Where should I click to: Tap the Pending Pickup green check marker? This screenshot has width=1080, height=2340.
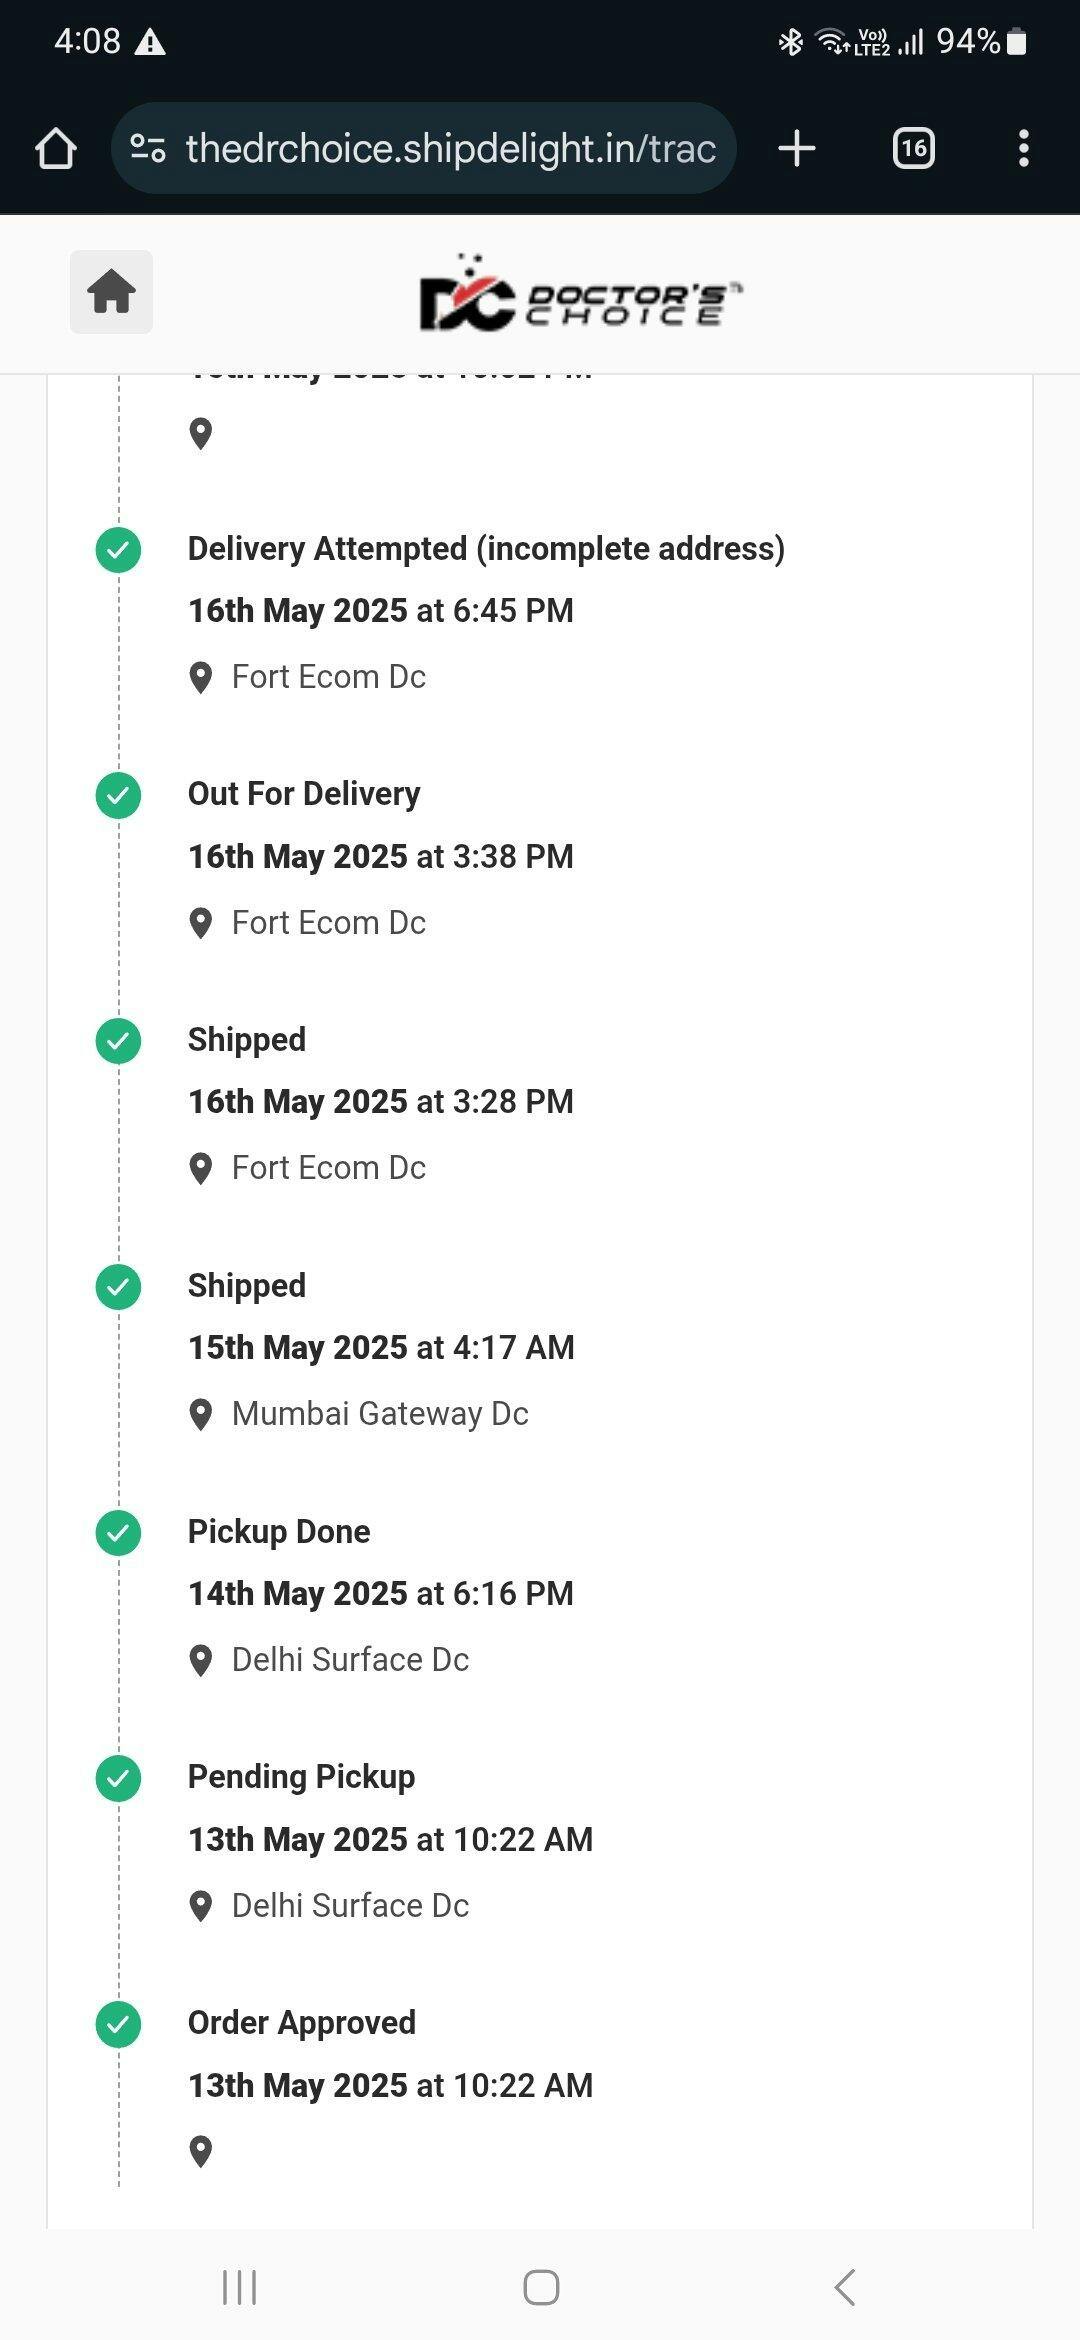[118, 1779]
